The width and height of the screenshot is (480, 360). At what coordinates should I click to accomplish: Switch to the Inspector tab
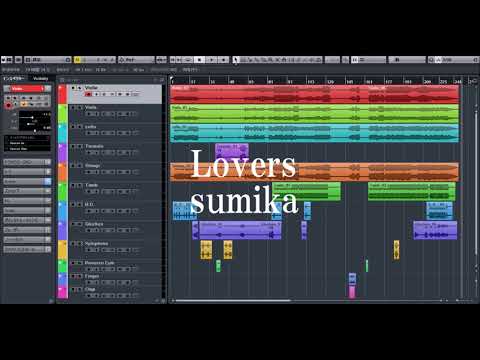click(x=14, y=79)
